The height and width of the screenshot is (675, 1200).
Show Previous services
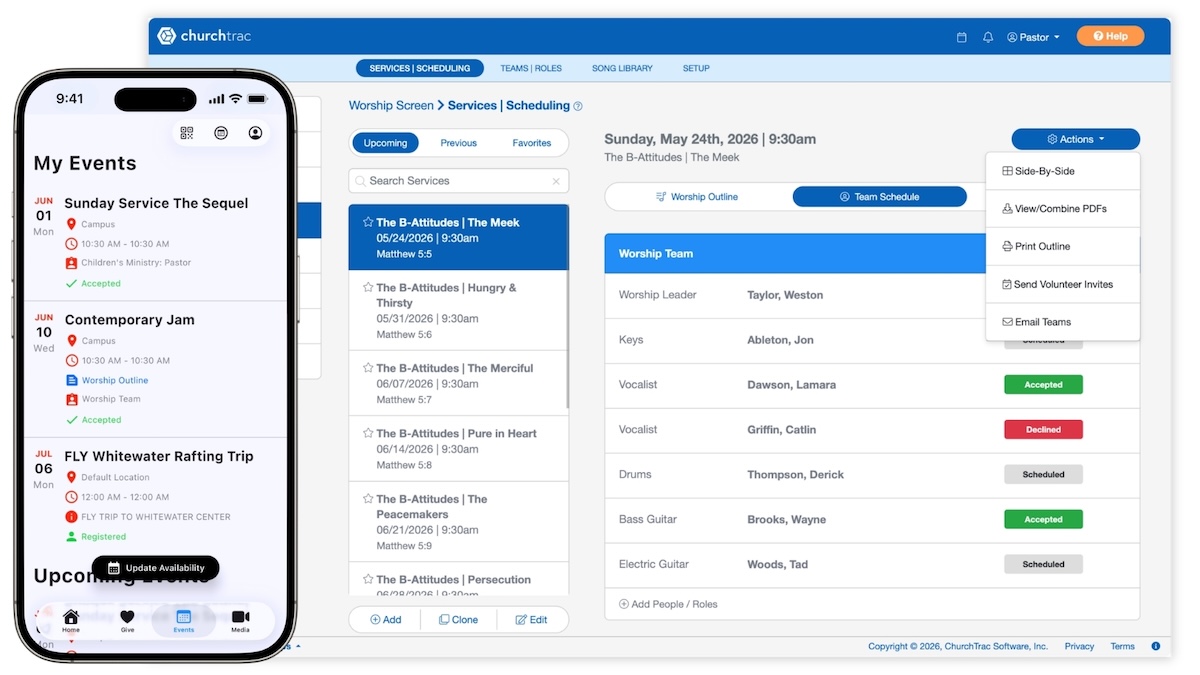458,143
